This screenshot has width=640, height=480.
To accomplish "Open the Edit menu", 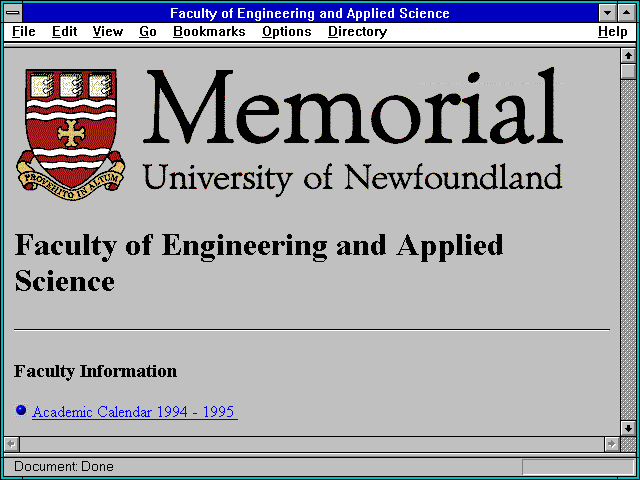I will click(x=64, y=32).
